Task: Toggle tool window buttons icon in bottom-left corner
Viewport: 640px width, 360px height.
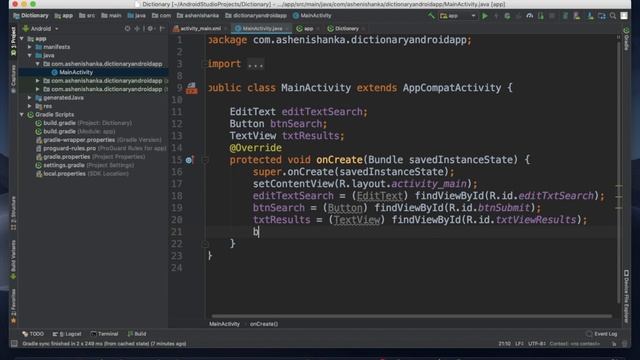Action: click(14, 344)
